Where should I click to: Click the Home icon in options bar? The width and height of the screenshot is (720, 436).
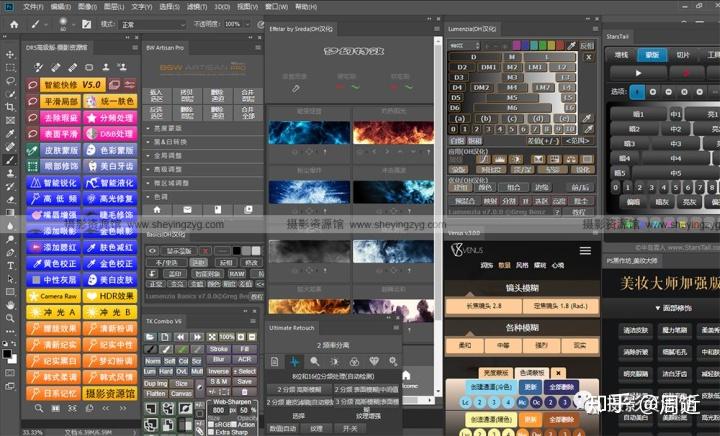coord(14,24)
